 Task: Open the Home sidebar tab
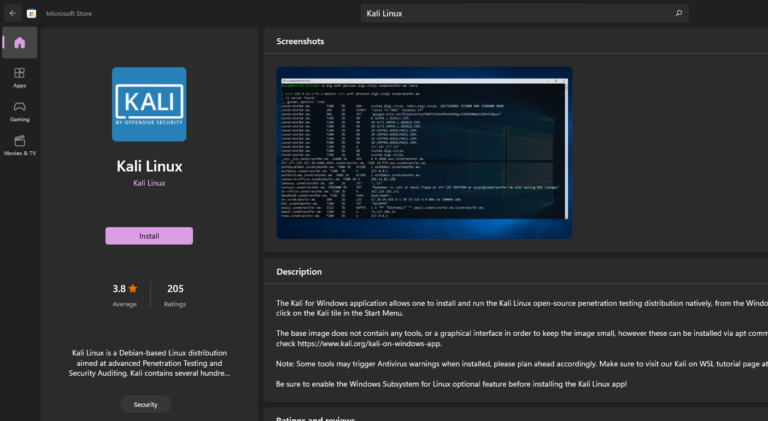pos(20,43)
